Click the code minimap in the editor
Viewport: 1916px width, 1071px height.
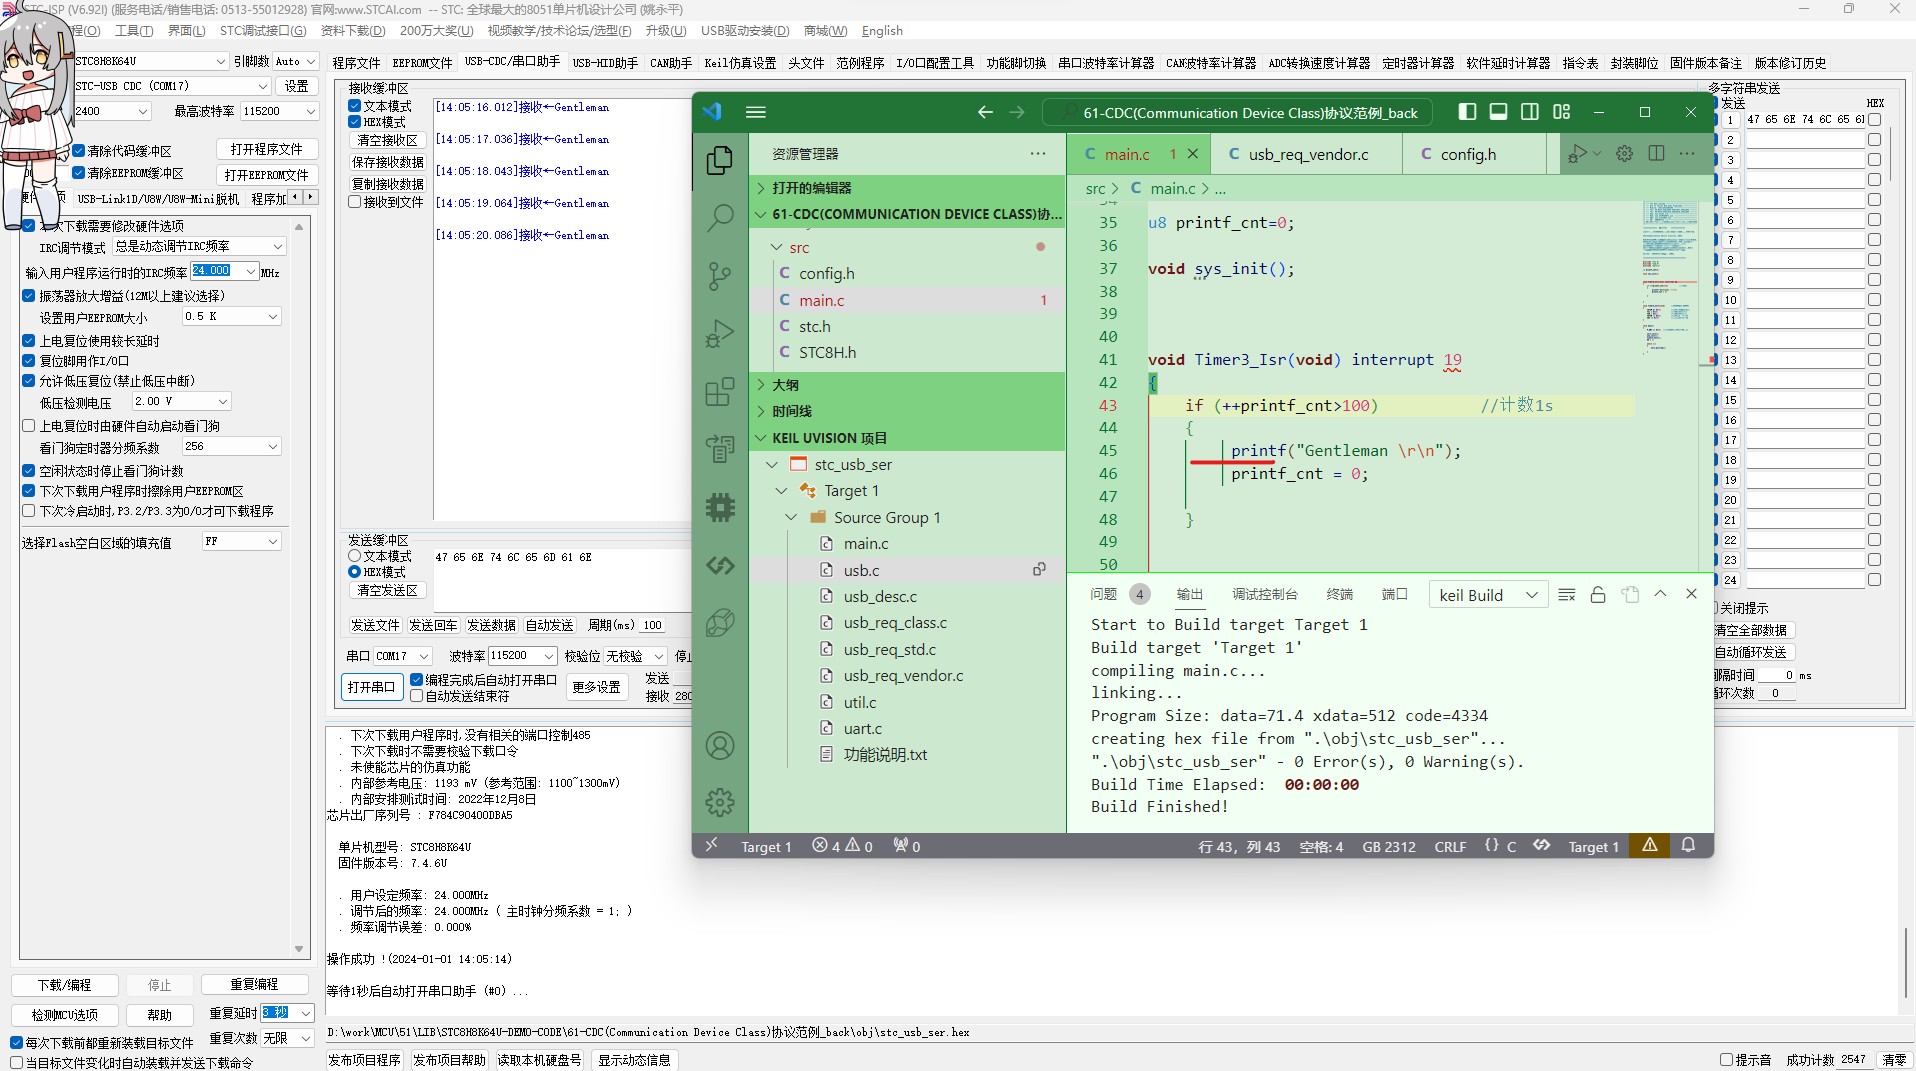[1669, 280]
